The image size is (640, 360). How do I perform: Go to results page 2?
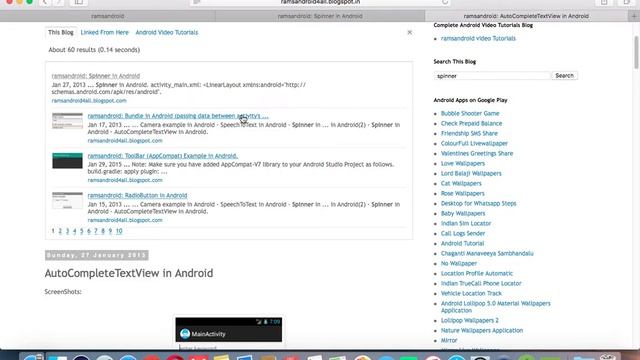60,231
